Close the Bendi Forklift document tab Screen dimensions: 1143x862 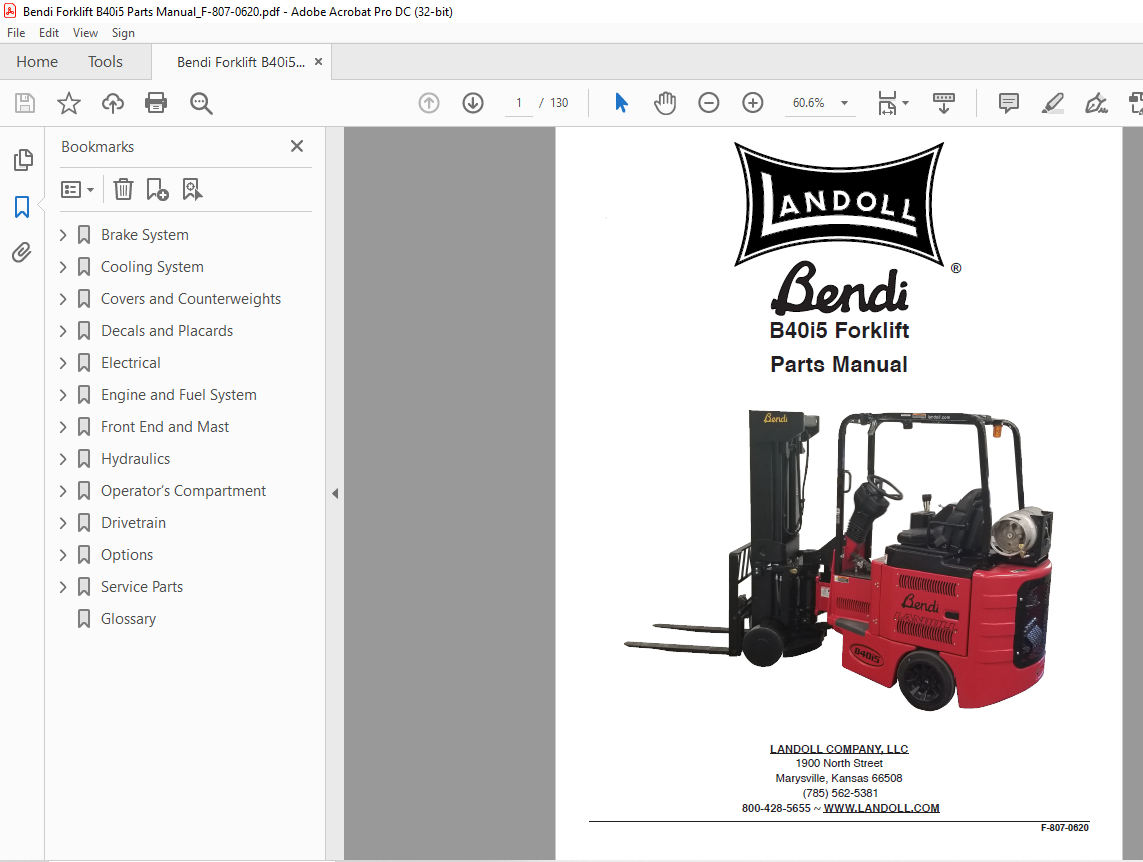click(x=319, y=62)
